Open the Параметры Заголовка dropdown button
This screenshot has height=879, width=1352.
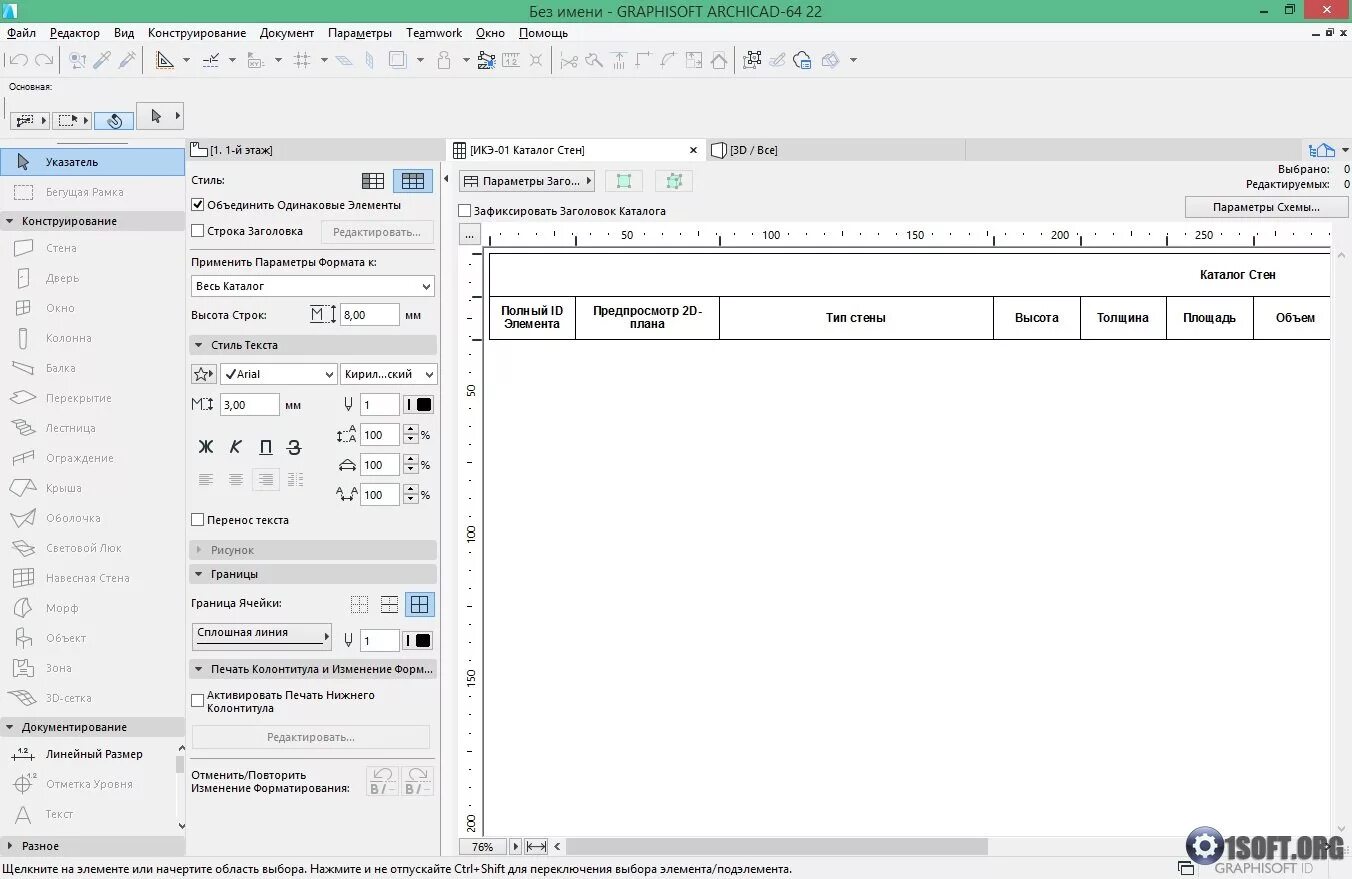pos(527,181)
